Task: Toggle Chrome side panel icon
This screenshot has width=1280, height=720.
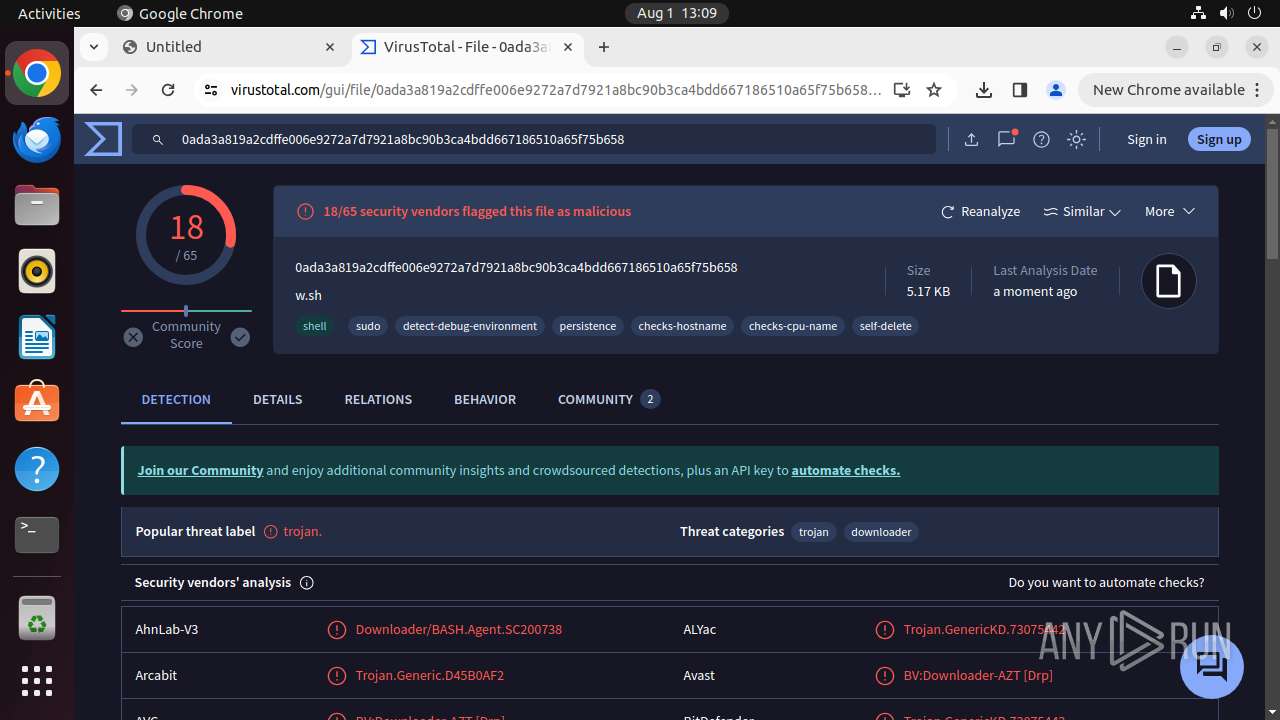Action: [x=1020, y=90]
